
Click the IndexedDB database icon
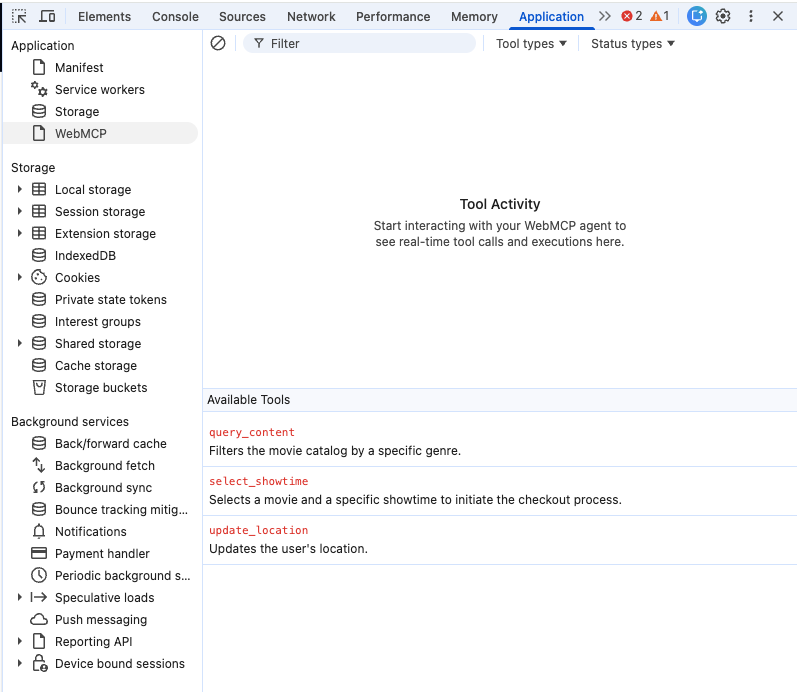click(x=39, y=255)
